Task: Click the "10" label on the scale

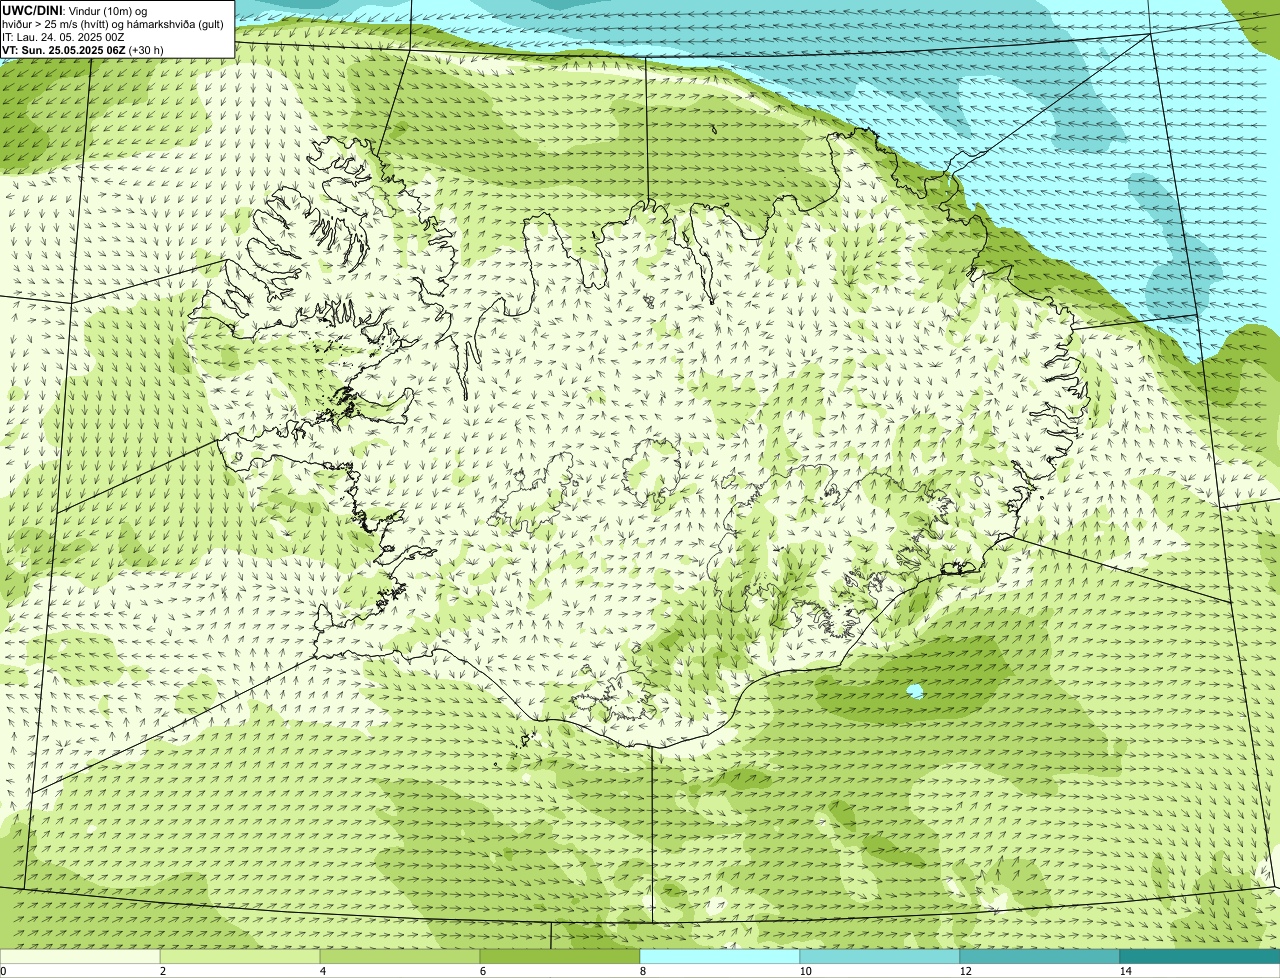Action: pos(805,971)
